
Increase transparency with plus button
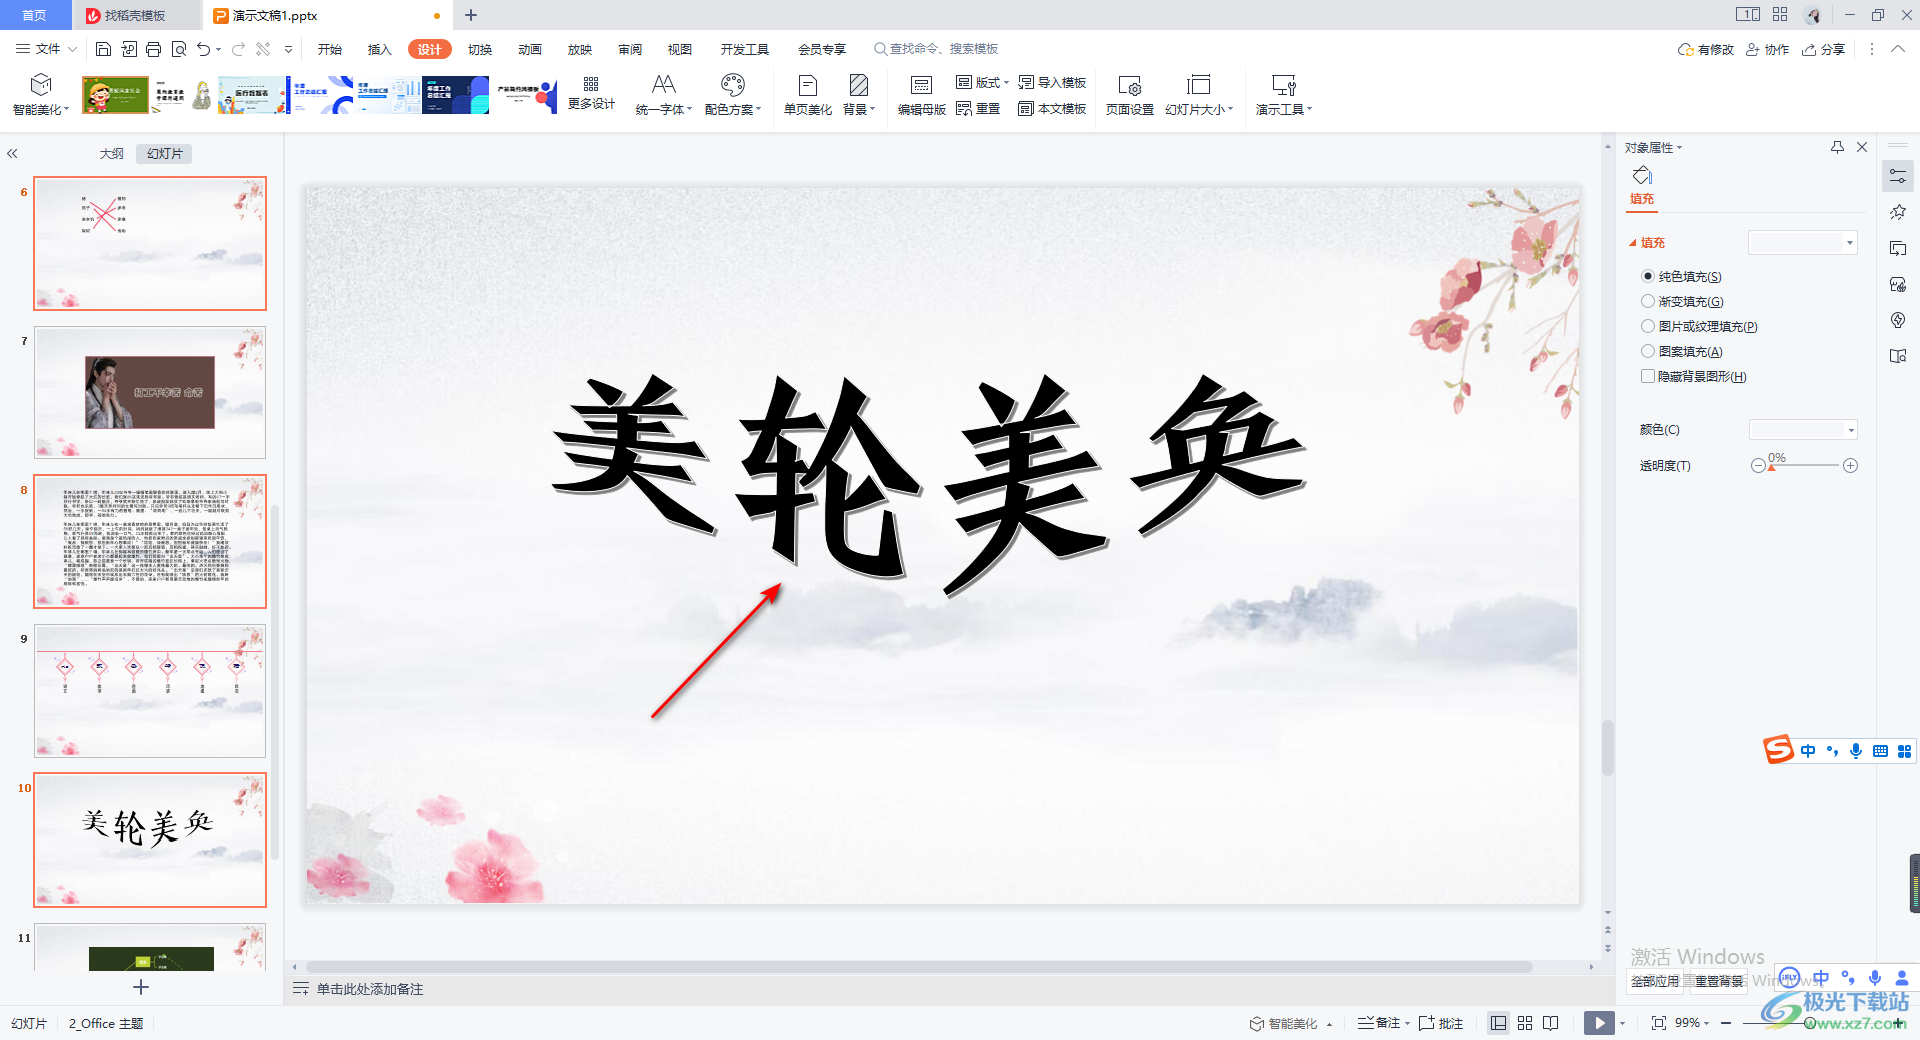click(x=1851, y=466)
